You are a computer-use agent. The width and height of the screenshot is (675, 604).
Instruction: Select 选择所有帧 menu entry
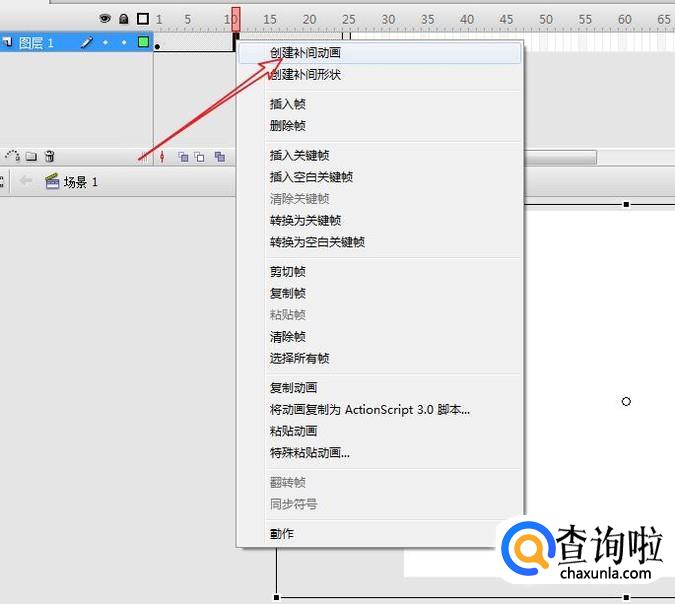380,358
